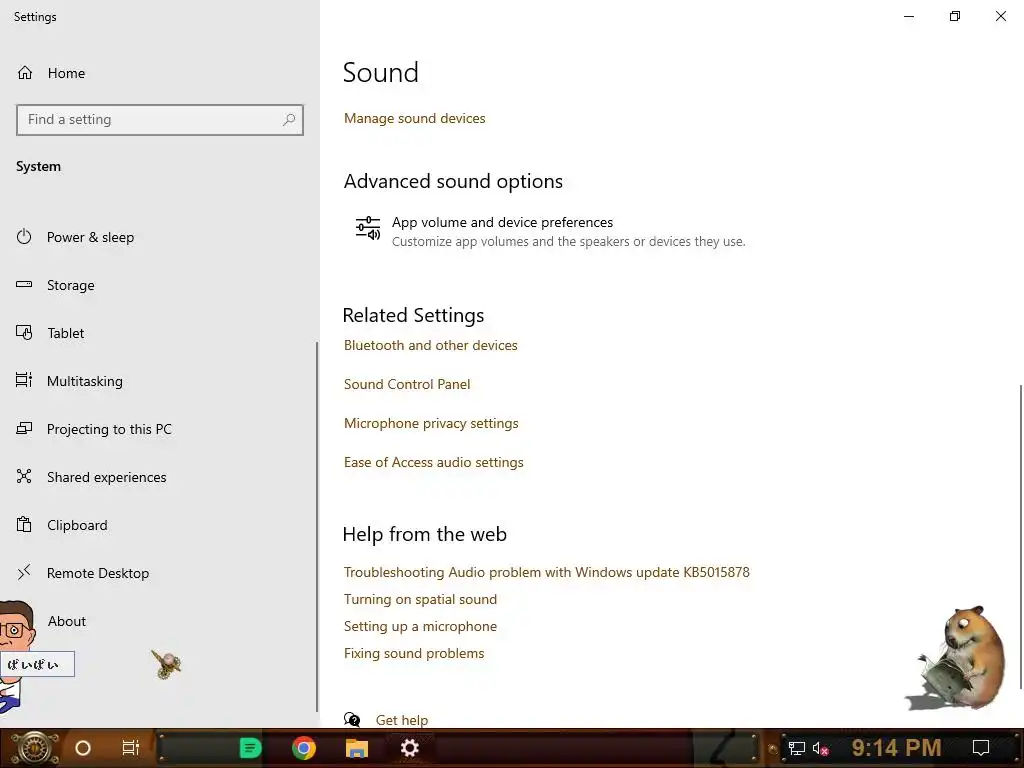Open Turning on spatial sound link

point(420,600)
